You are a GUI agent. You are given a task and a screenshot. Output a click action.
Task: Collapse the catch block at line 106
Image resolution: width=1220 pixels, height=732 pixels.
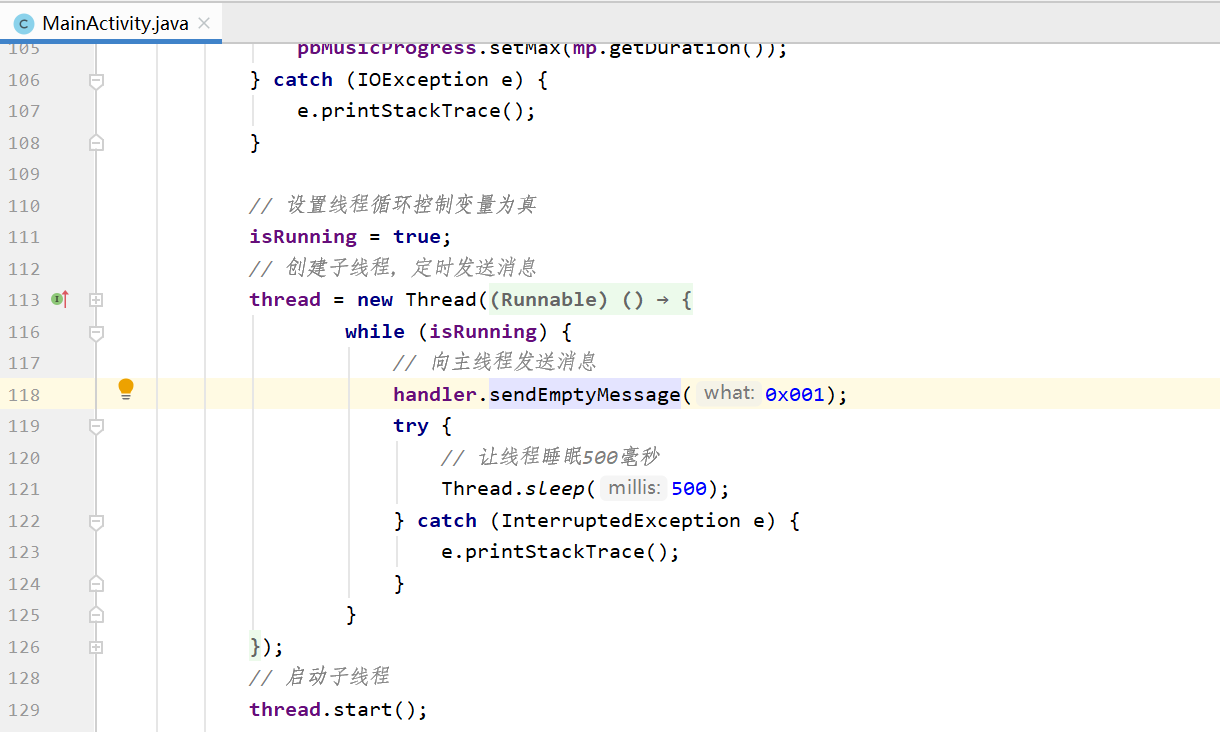click(x=96, y=80)
